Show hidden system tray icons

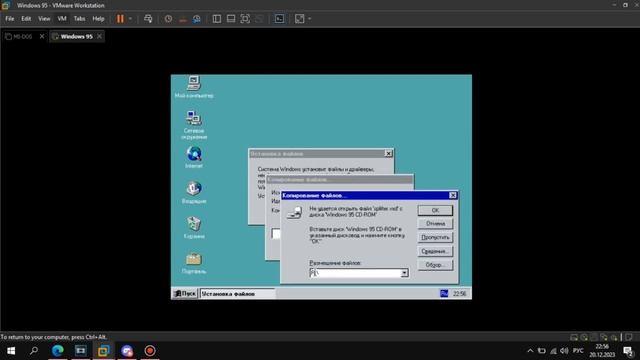(530, 351)
